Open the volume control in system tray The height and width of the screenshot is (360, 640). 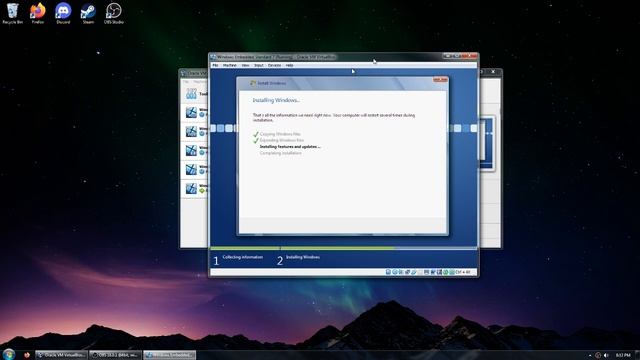[606, 356]
